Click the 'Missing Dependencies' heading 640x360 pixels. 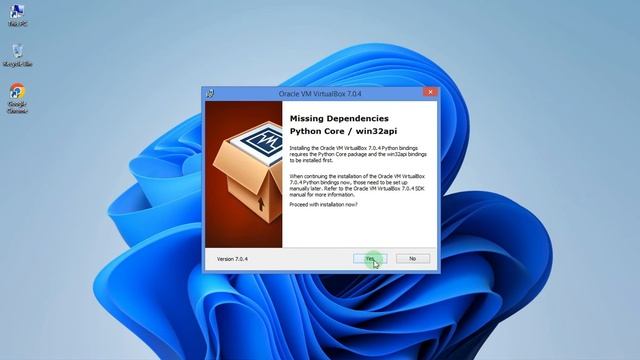coord(339,118)
